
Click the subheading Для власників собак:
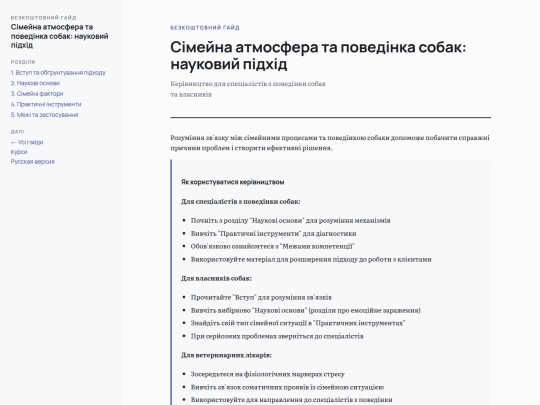(x=216, y=278)
